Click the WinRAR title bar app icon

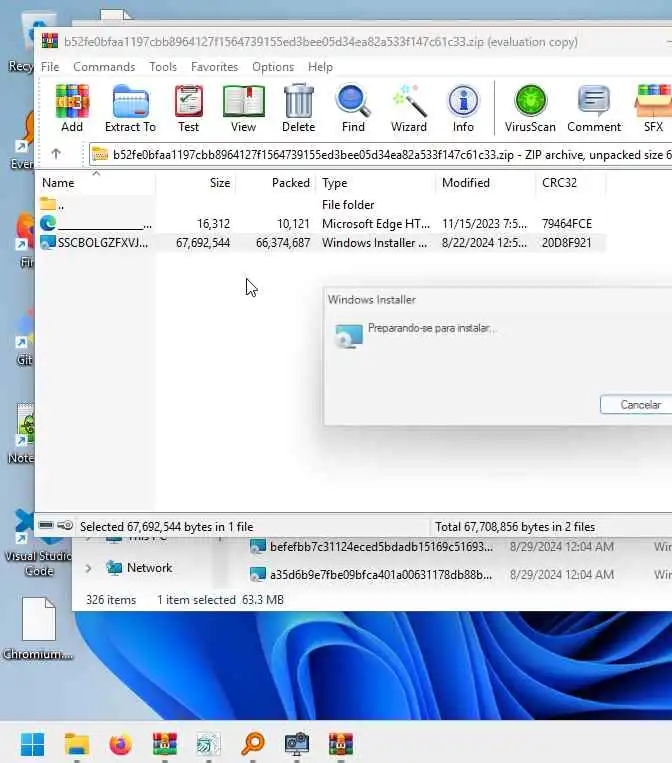[x=50, y=41]
